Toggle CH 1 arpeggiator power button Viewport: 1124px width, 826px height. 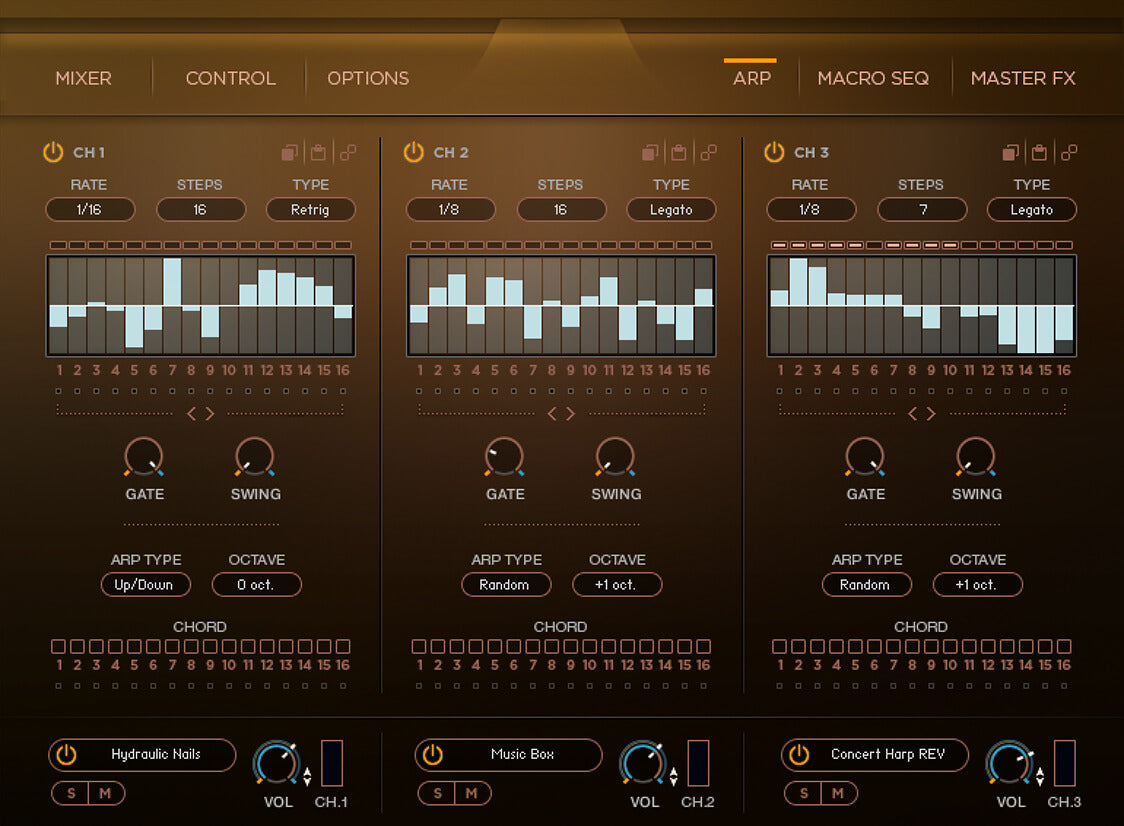coord(53,152)
